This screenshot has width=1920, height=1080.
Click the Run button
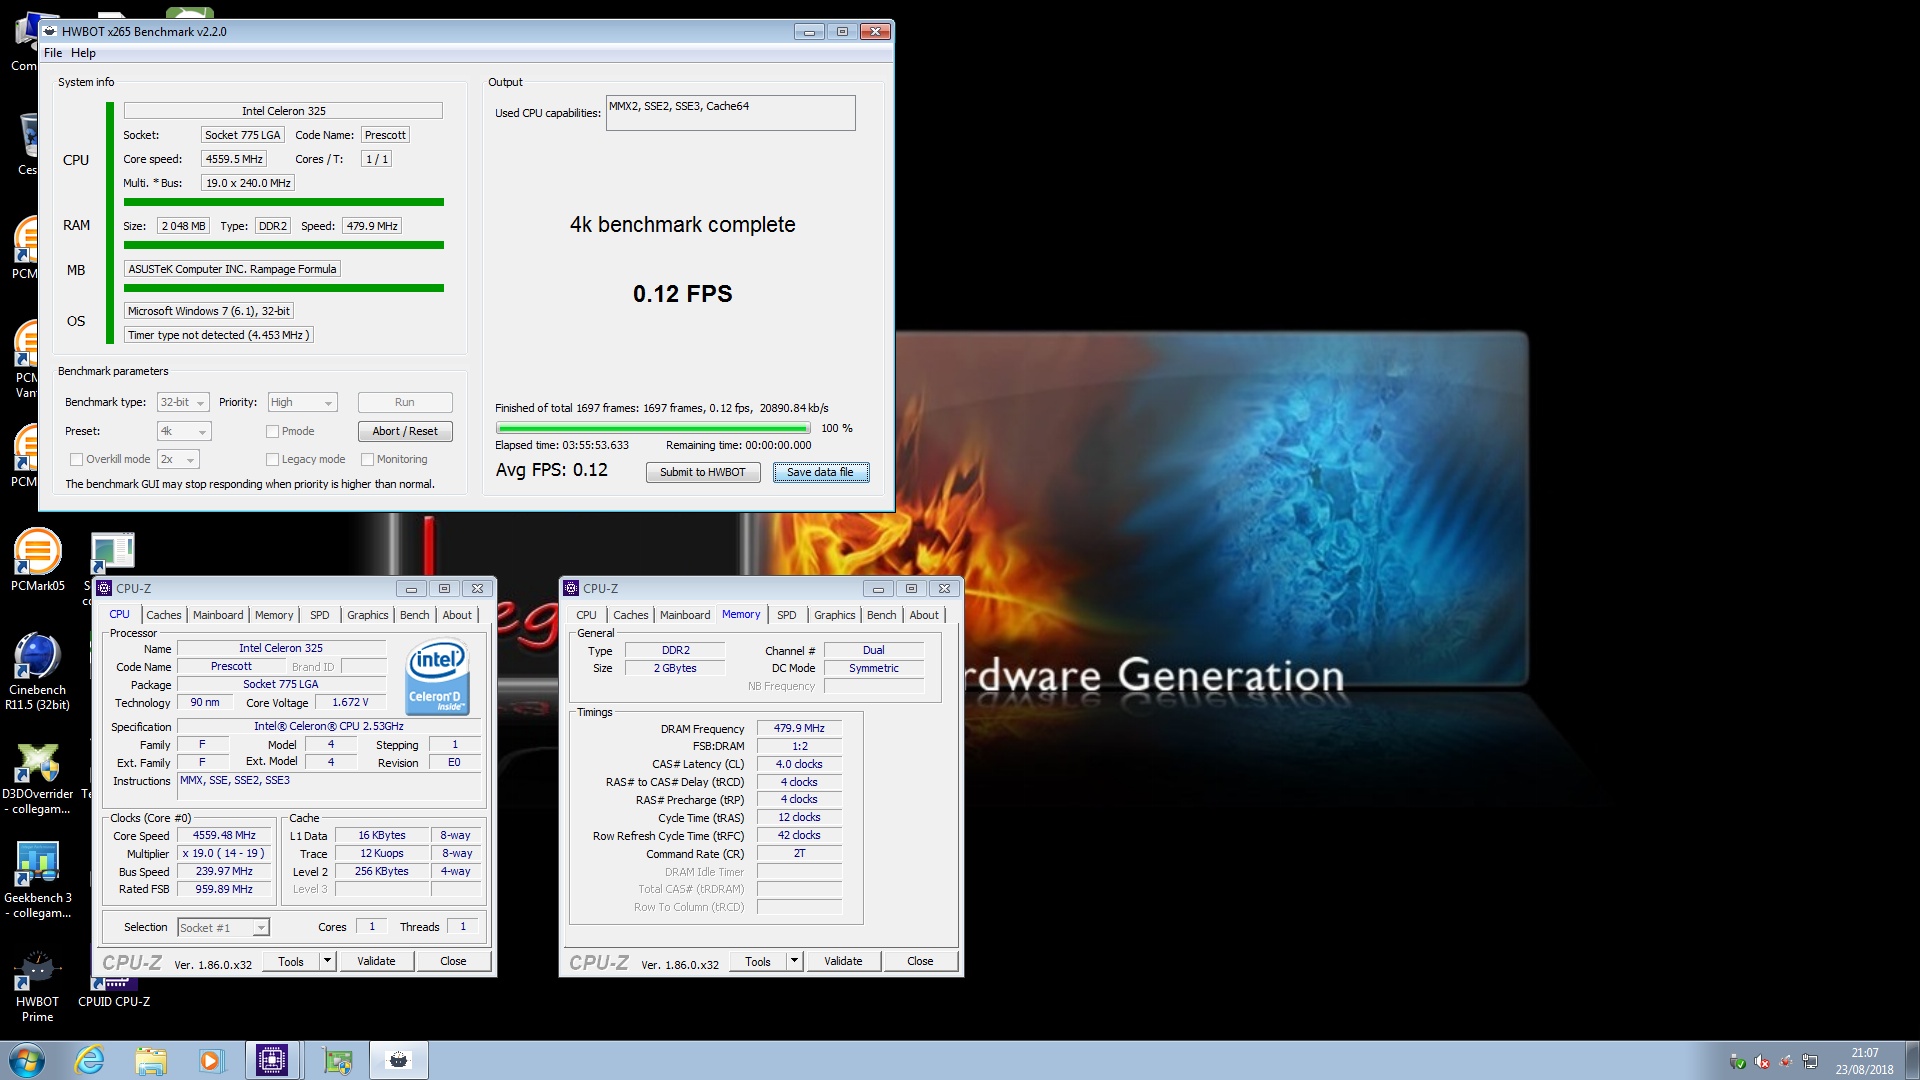(x=405, y=402)
